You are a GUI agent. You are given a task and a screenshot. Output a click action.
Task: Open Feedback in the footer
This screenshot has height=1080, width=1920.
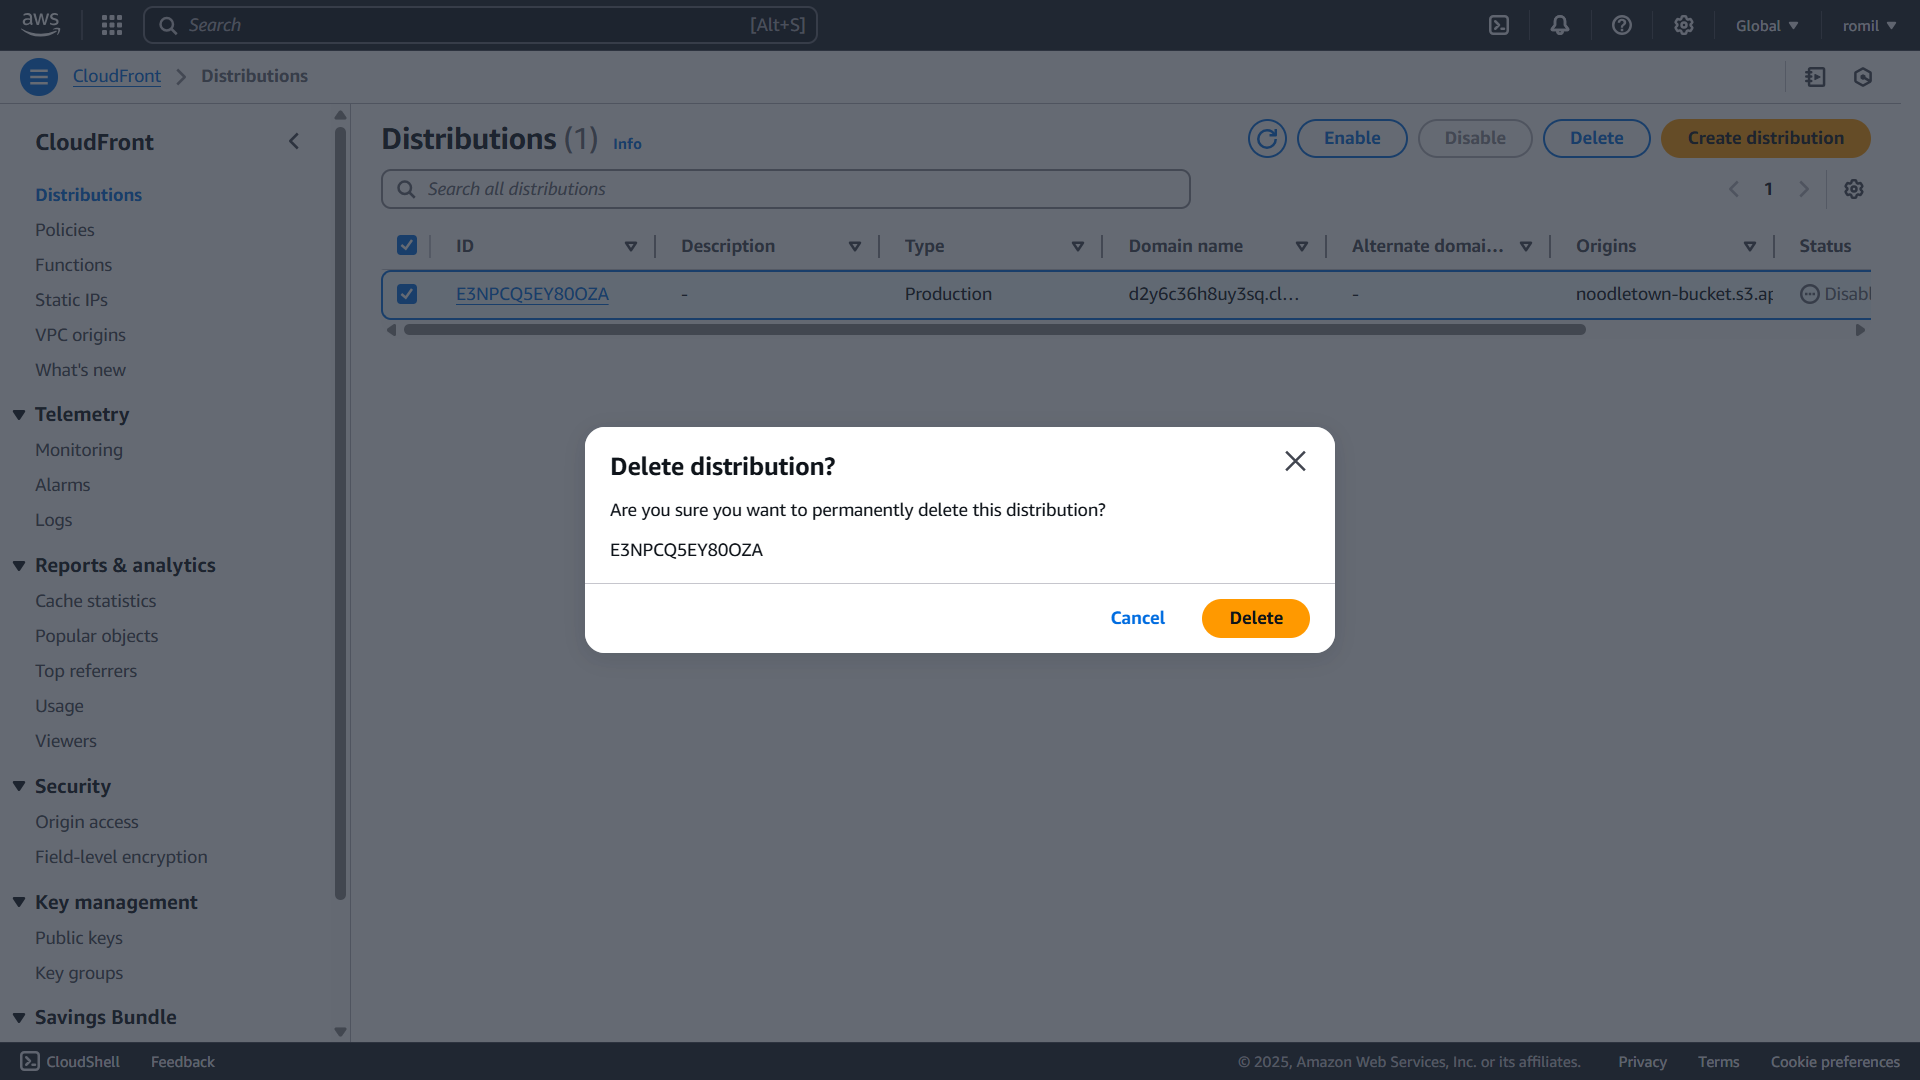tap(182, 1062)
